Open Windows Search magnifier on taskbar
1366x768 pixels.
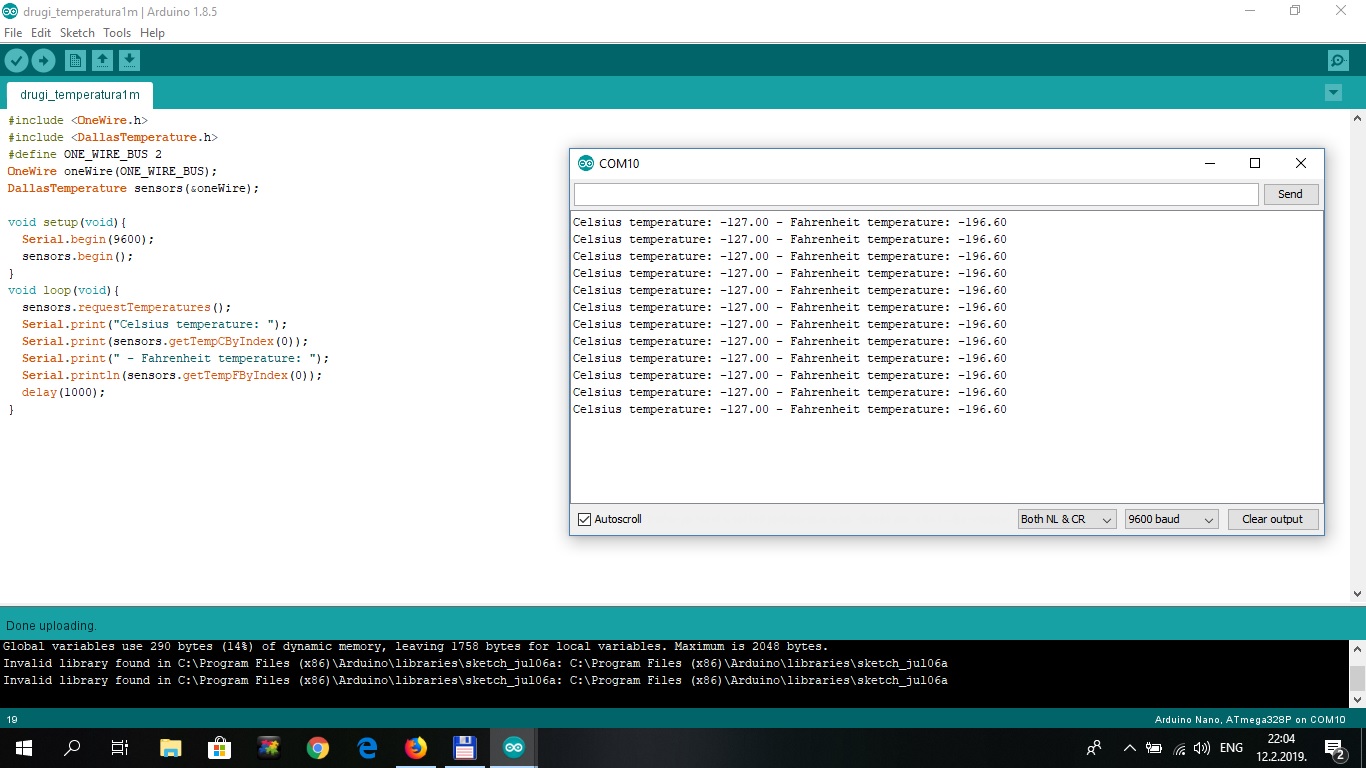tap(72, 748)
